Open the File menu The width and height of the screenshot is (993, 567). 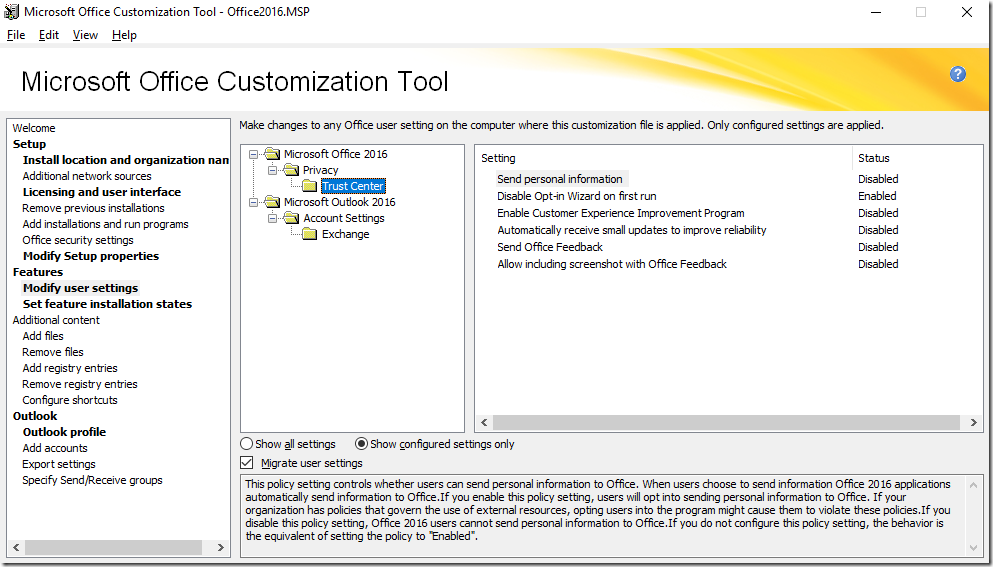tap(16, 35)
